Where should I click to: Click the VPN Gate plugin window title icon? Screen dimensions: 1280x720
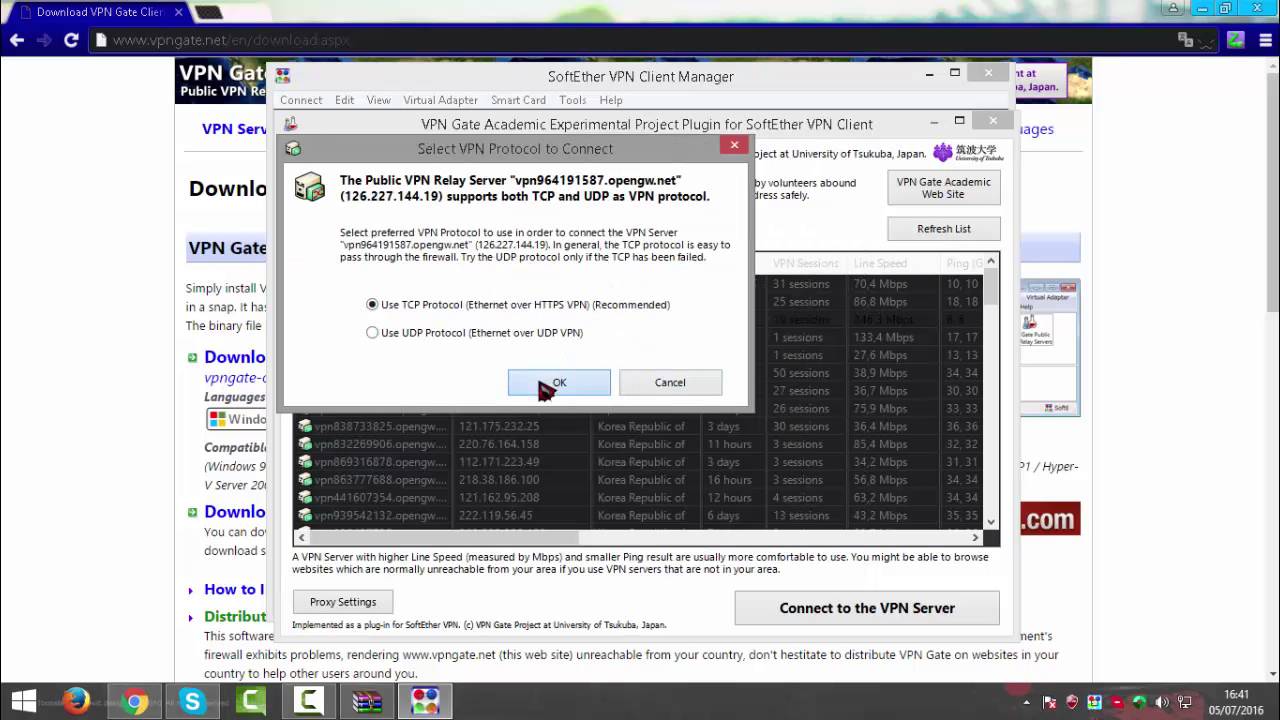pos(291,124)
